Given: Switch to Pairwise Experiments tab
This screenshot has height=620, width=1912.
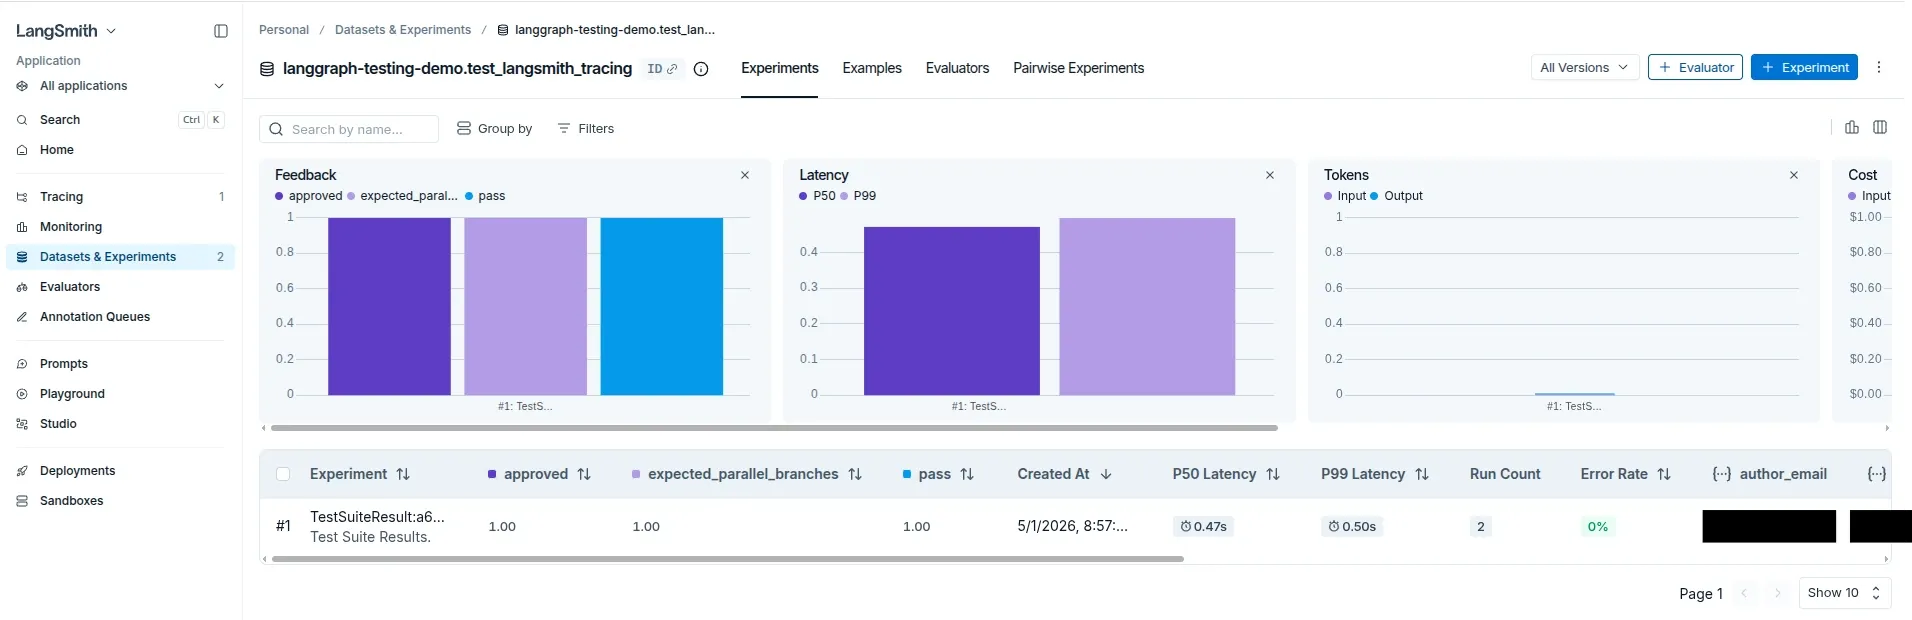Looking at the screenshot, I should 1078,68.
